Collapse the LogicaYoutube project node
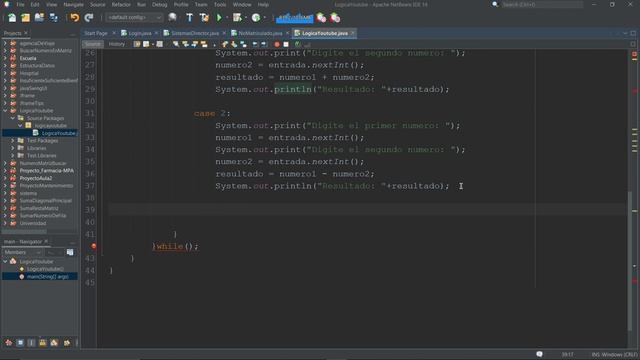 click(x=5, y=111)
